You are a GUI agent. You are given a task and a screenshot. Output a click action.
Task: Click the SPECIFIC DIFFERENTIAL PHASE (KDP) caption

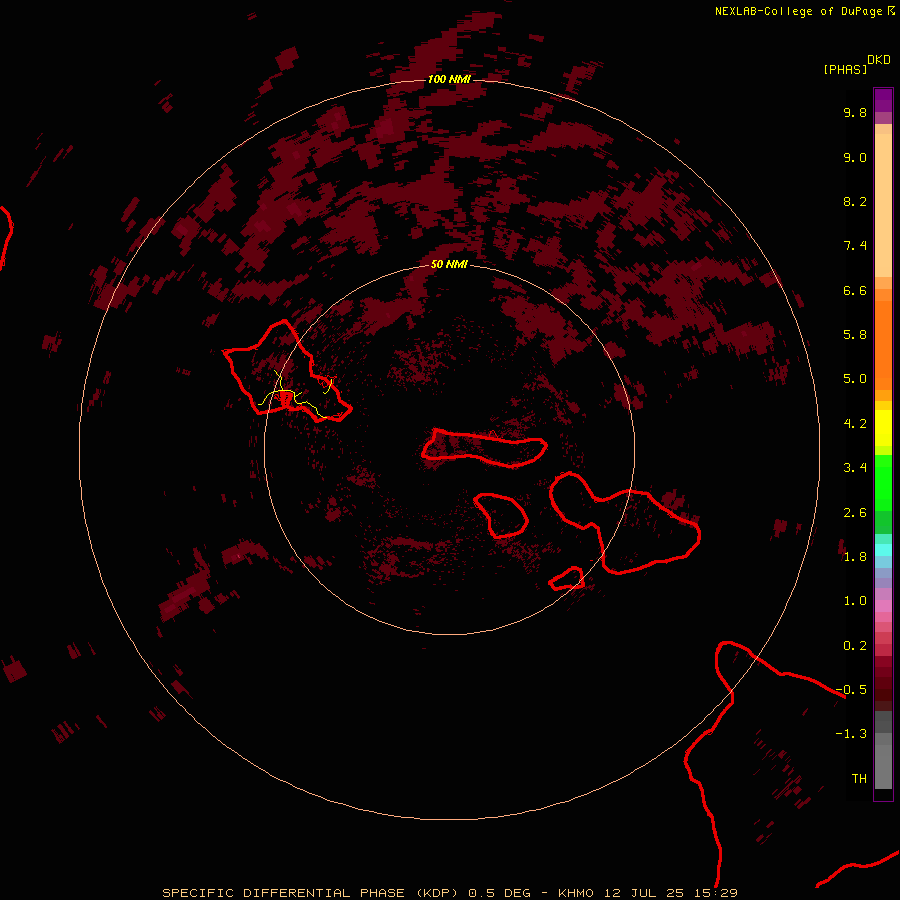[x=310, y=893]
